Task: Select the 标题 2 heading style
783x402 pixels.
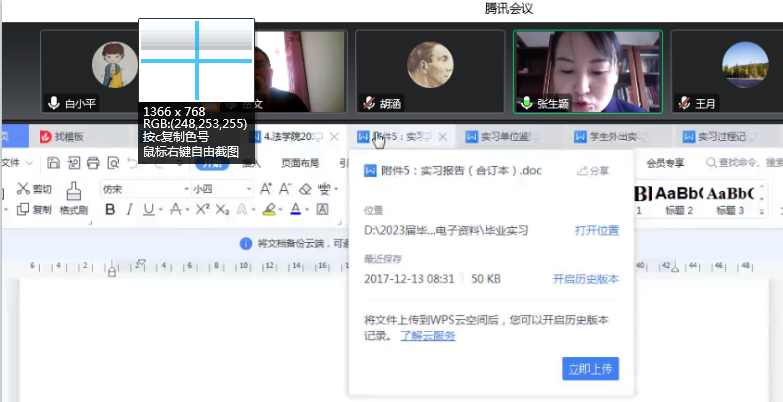Action: pos(679,200)
